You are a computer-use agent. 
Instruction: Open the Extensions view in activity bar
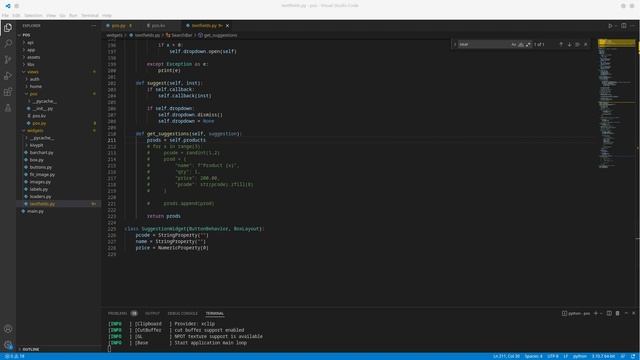tap(8, 92)
